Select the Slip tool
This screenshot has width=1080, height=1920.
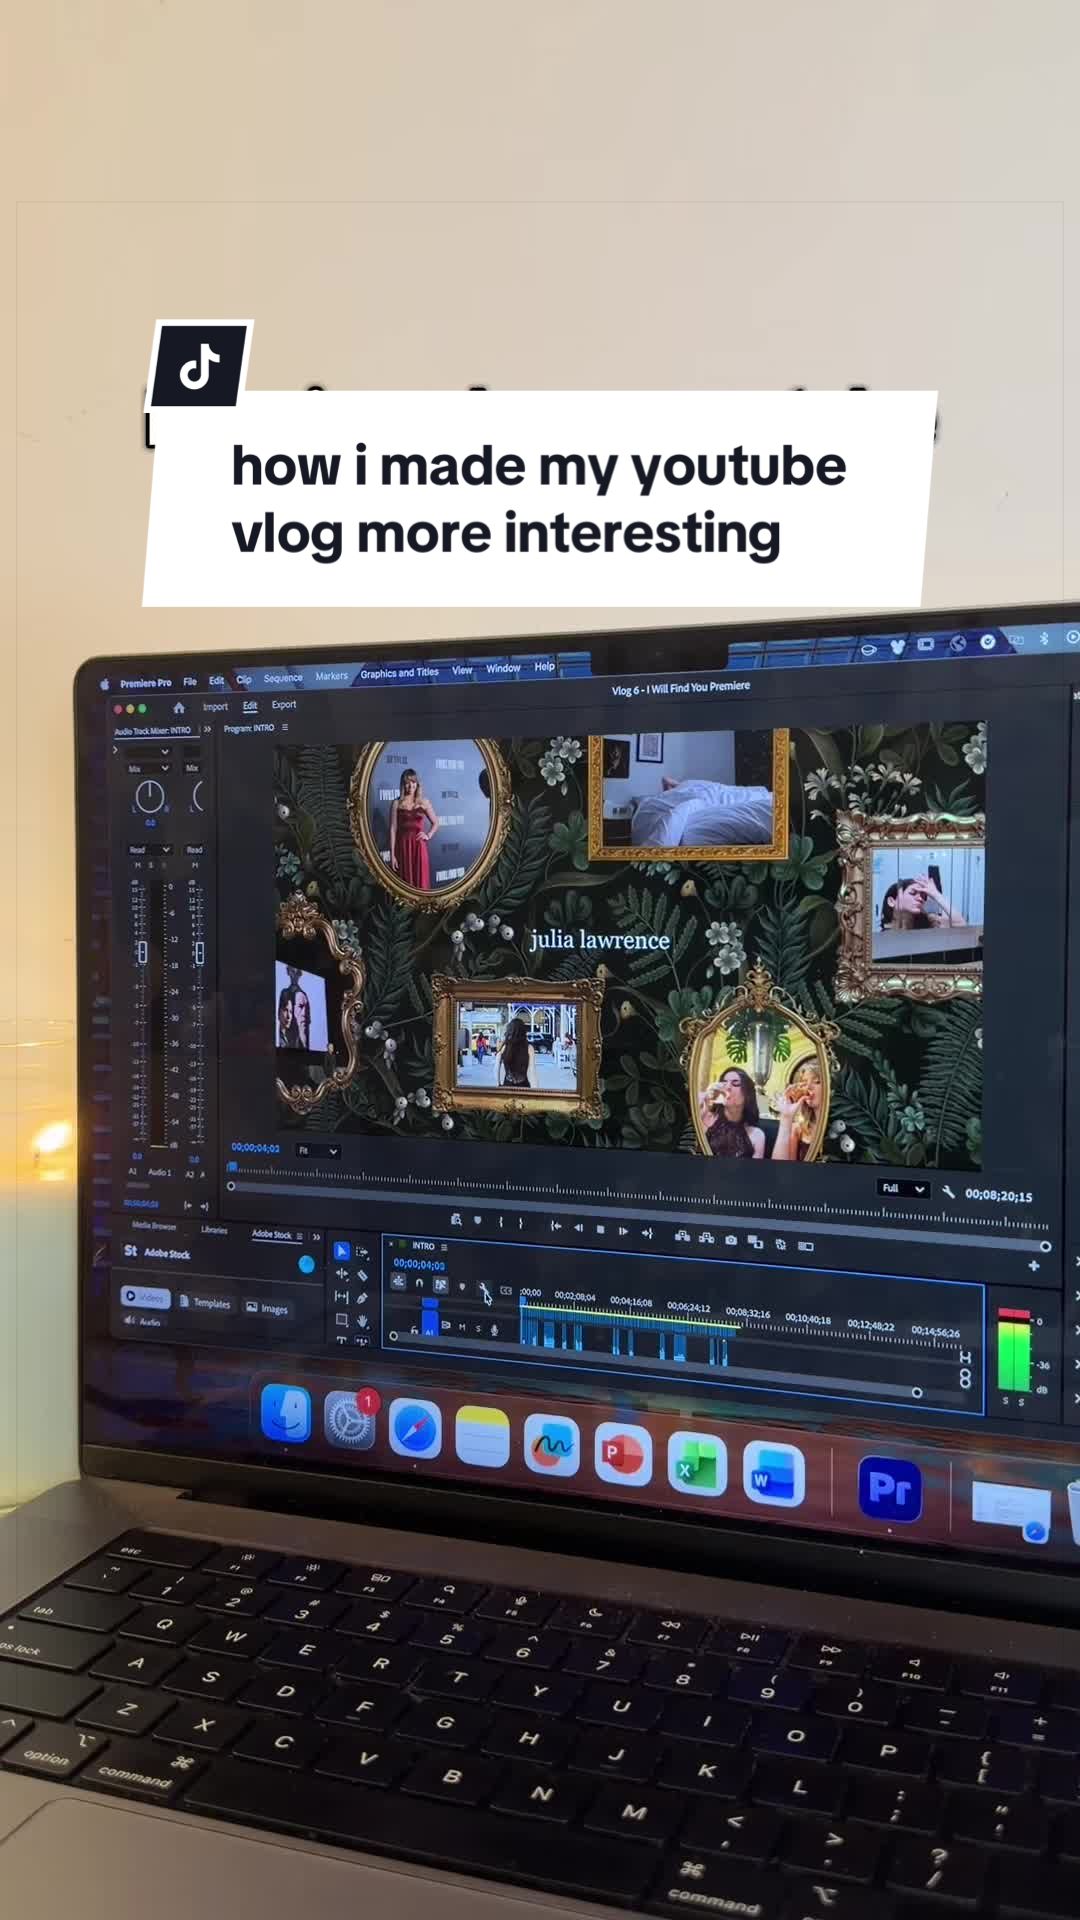pos(341,1297)
